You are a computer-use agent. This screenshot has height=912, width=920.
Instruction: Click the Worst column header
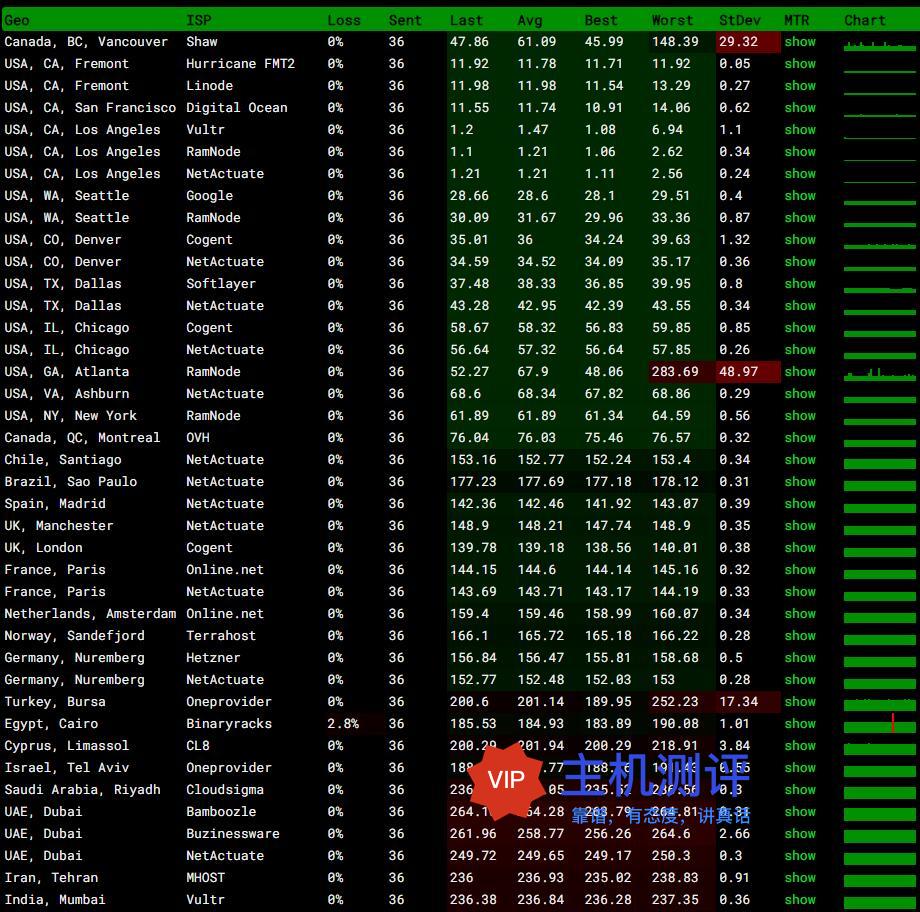(672, 21)
